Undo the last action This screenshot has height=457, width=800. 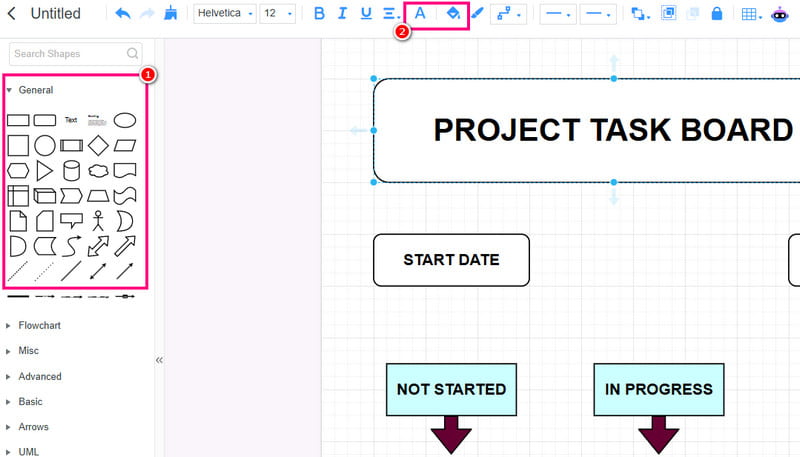tap(122, 13)
